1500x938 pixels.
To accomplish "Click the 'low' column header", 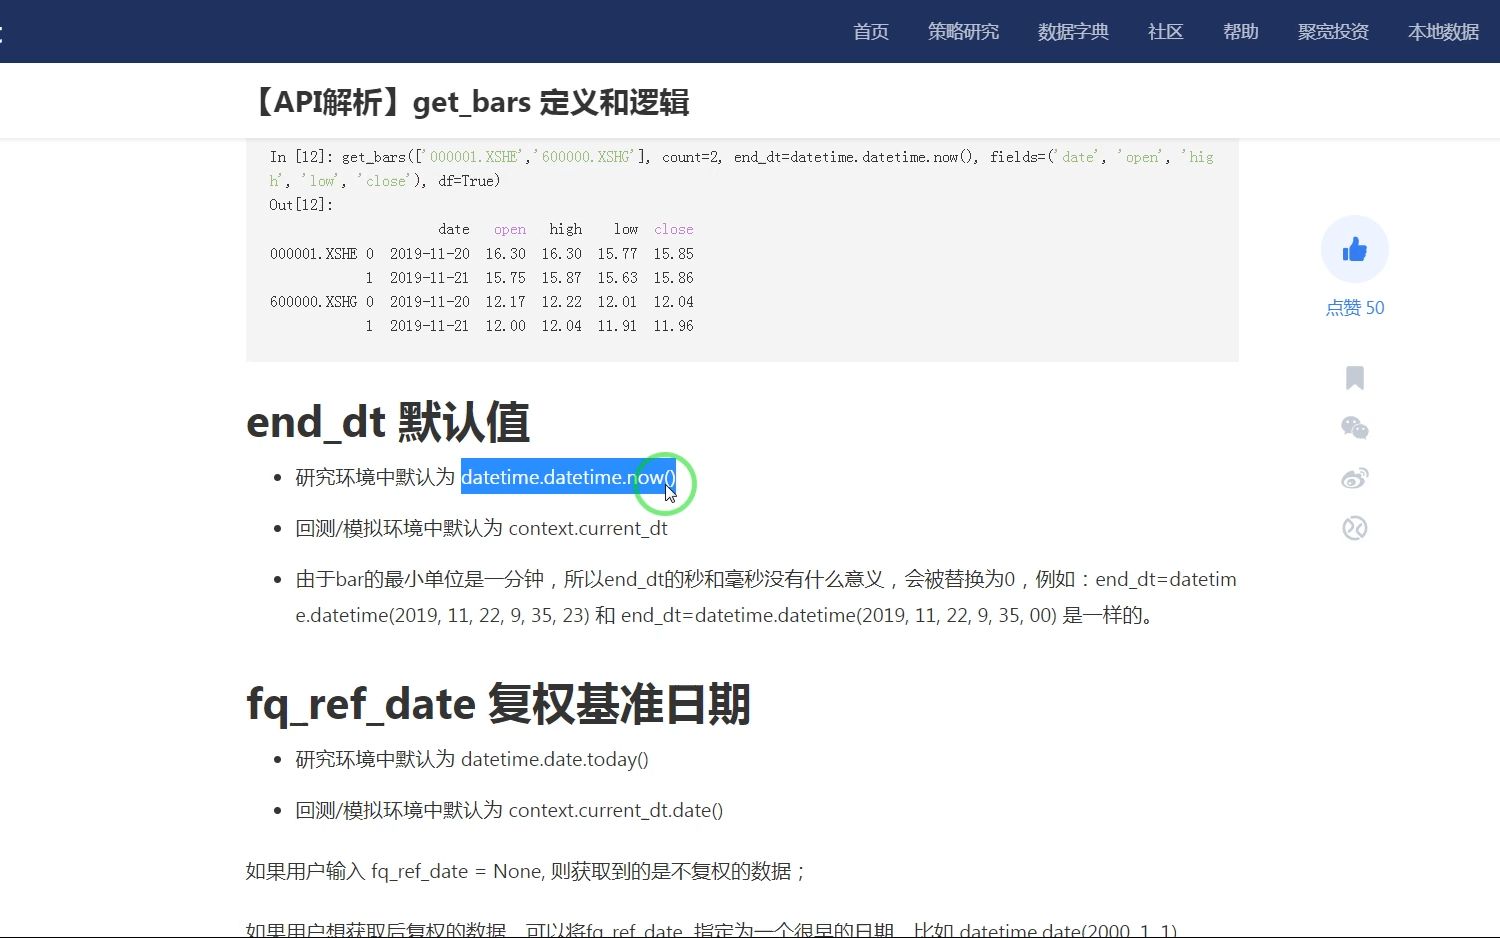I will click(626, 229).
